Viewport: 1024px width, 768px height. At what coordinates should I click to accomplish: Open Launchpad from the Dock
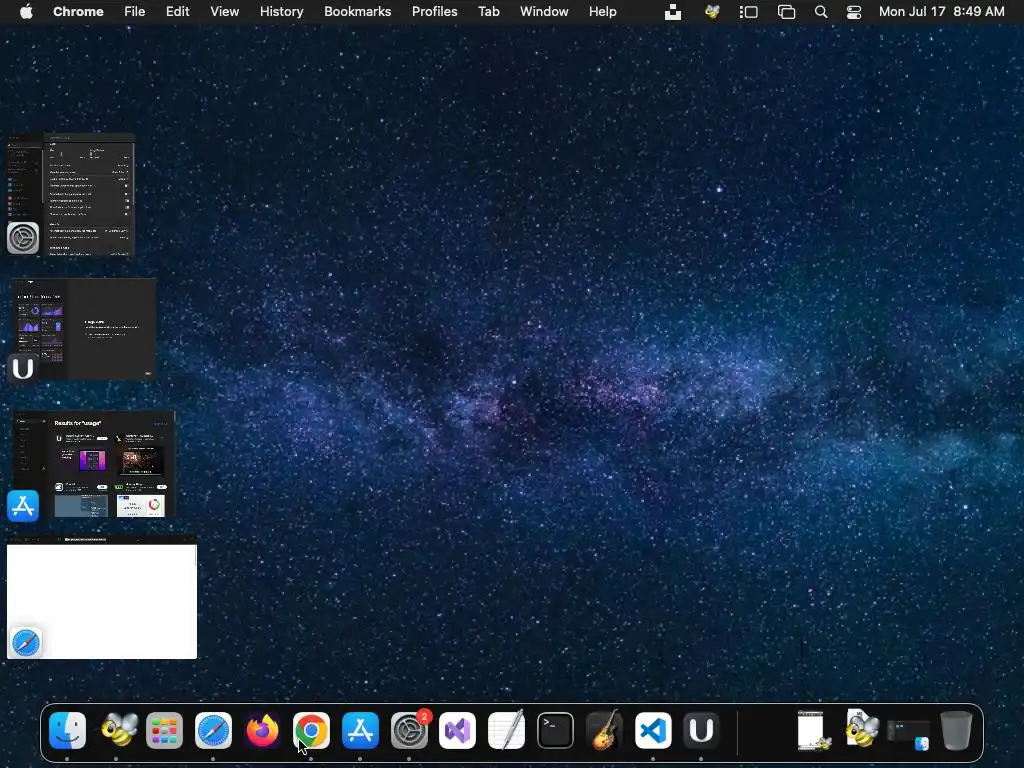click(x=164, y=730)
